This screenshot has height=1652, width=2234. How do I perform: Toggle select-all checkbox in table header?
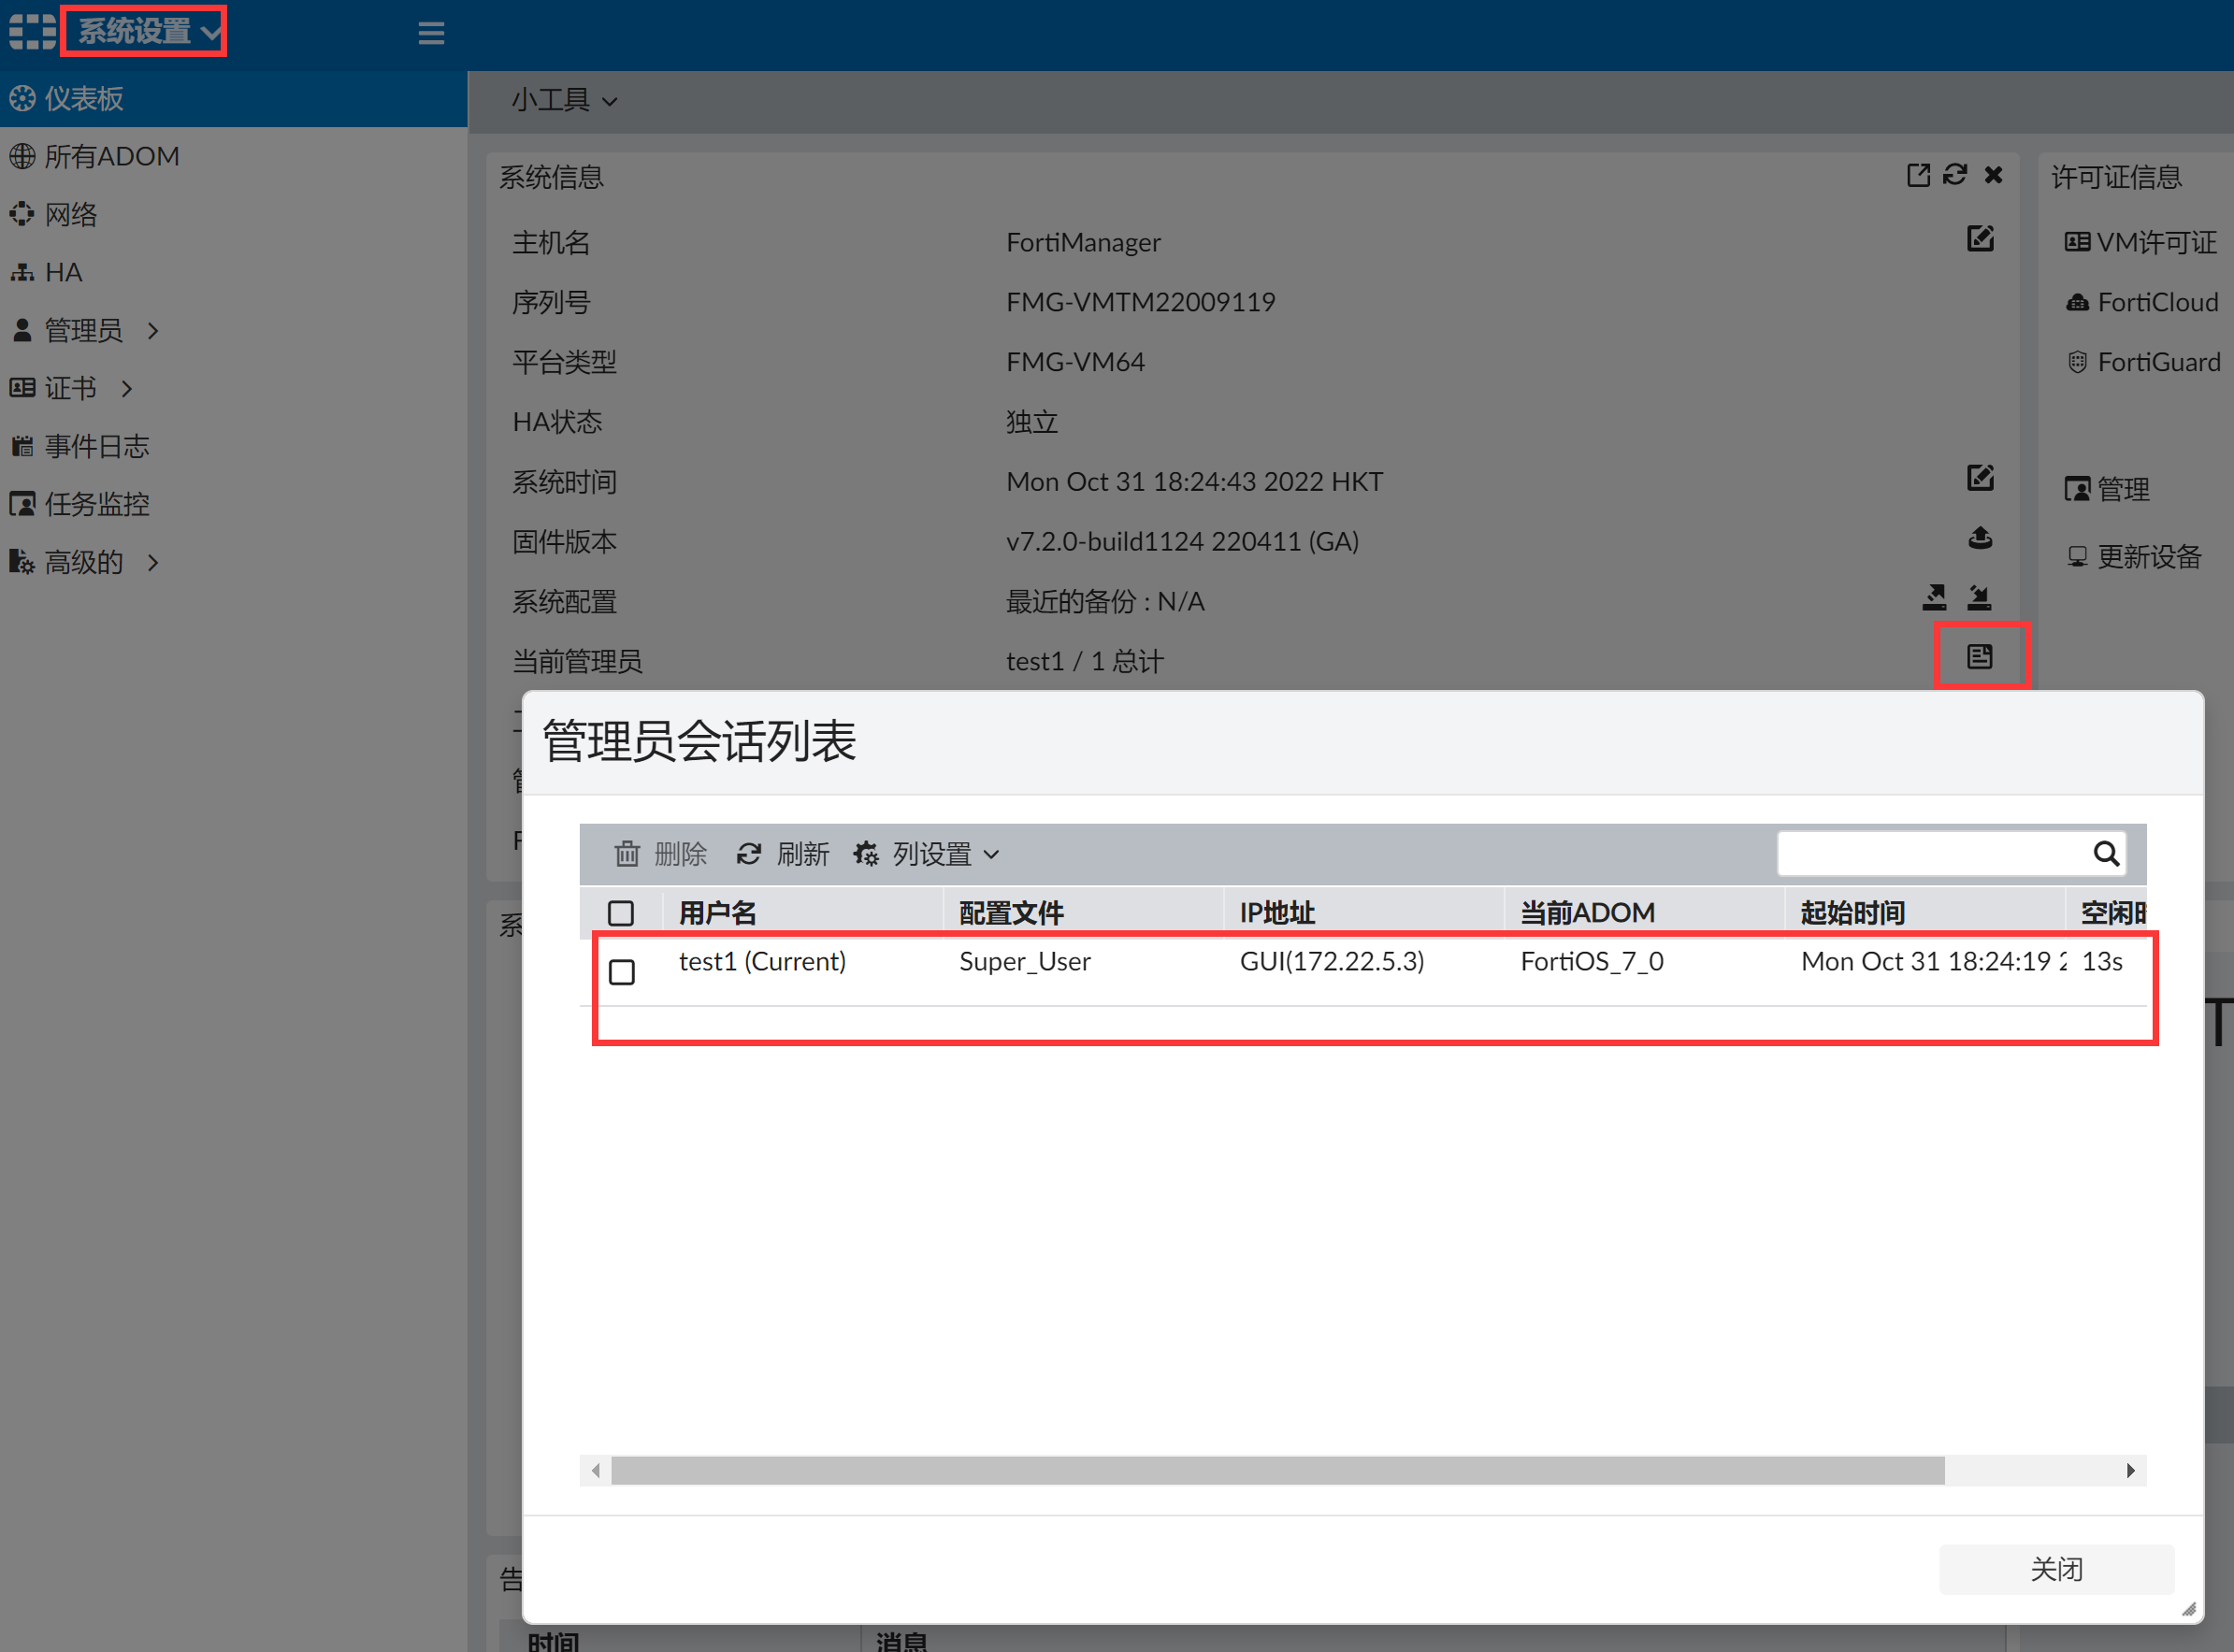pos(621,912)
